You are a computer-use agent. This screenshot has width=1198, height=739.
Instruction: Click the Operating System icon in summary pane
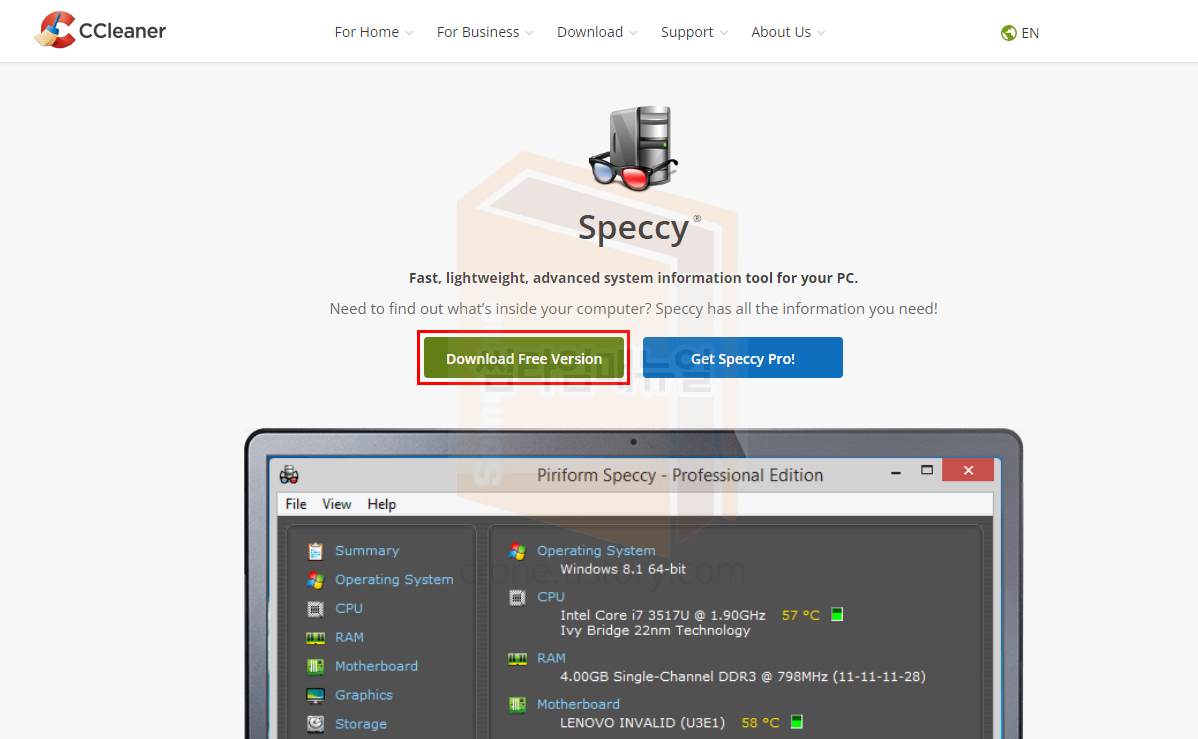pyautogui.click(x=517, y=551)
